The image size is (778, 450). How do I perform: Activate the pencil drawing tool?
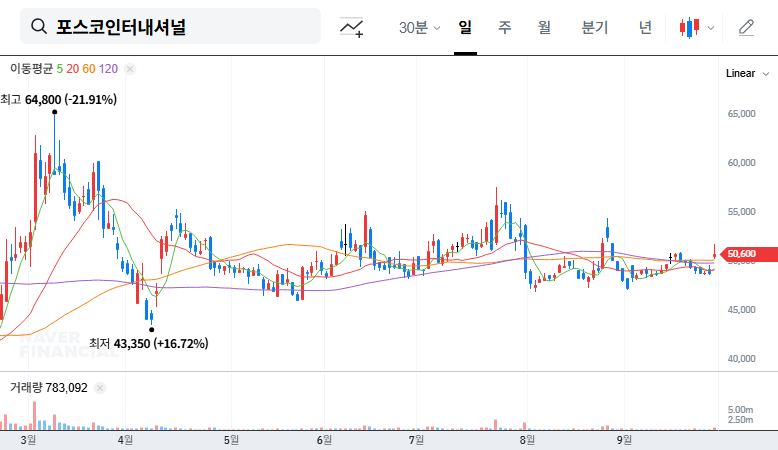pyautogui.click(x=746, y=27)
